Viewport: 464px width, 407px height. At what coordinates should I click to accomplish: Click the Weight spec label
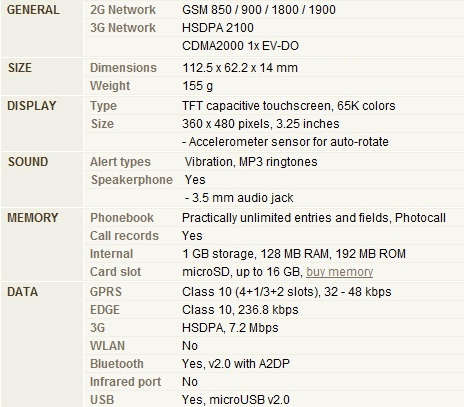110,86
